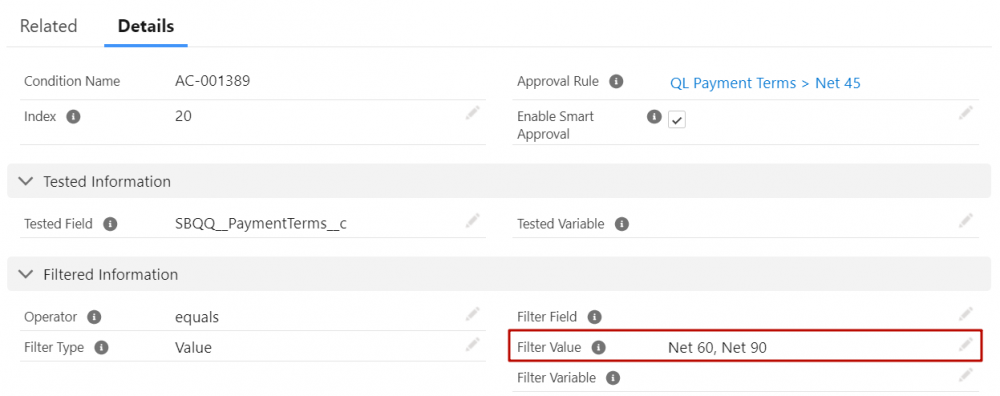Image resolution: width=1000 pixels, height=396 pixels.
Task: Click the Filter Field info icon
Action: pos(594,317)
